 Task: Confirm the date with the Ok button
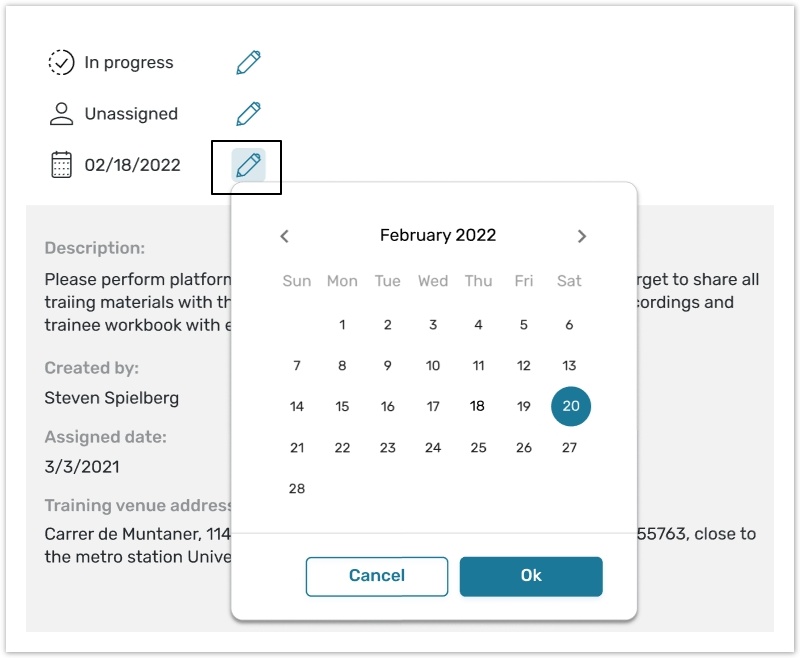(x=531, y=576)
